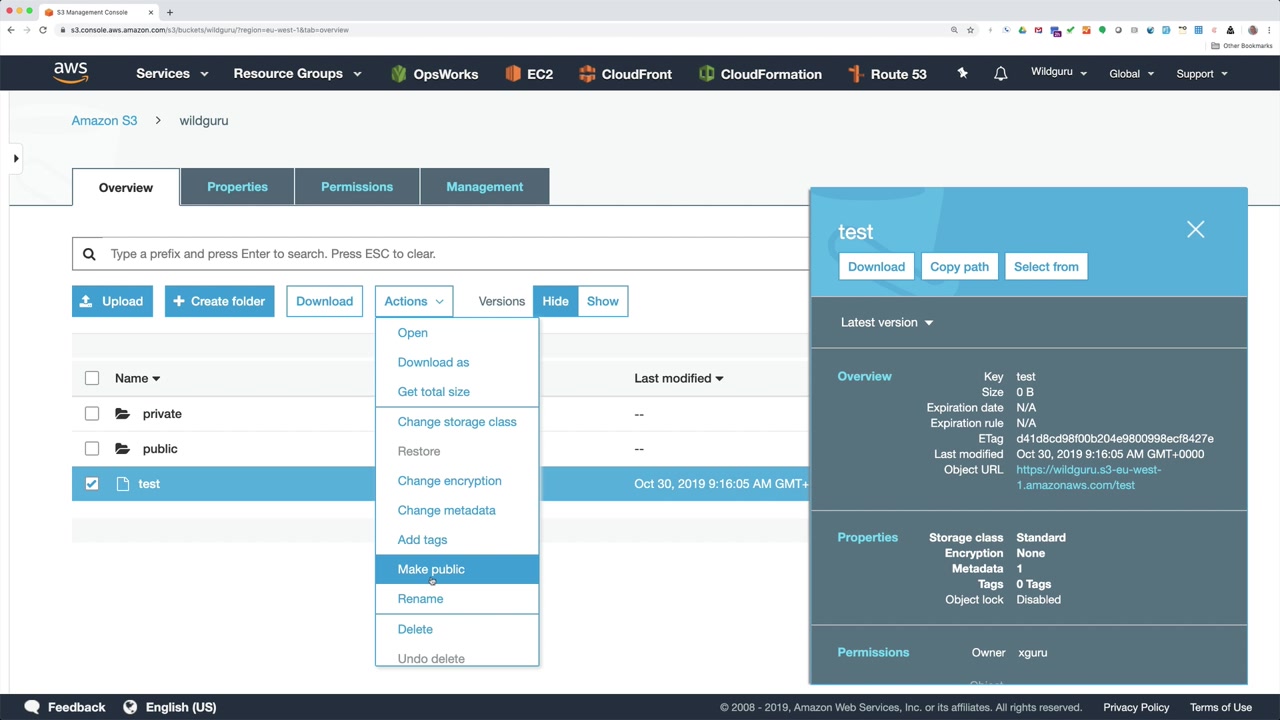This screenshot has height=720, width=1280.
Task: Check the public folder checkbox
Action: click(x=92, y=449)
